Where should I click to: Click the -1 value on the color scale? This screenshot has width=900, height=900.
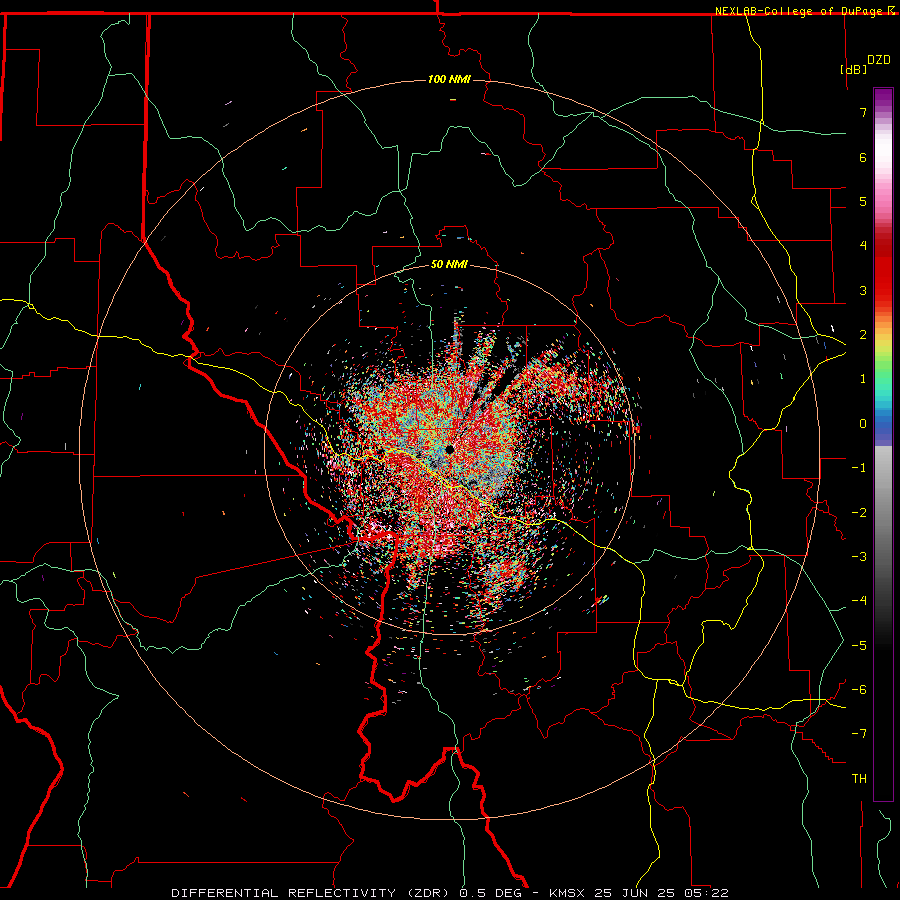point(859,468)
